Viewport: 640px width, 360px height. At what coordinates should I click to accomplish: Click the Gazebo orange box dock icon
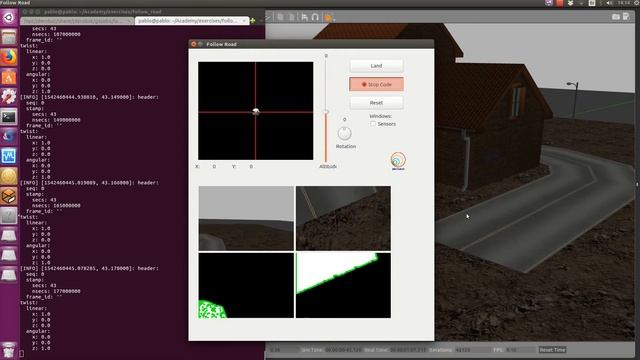pyautogui.click(x=9, y=196)
